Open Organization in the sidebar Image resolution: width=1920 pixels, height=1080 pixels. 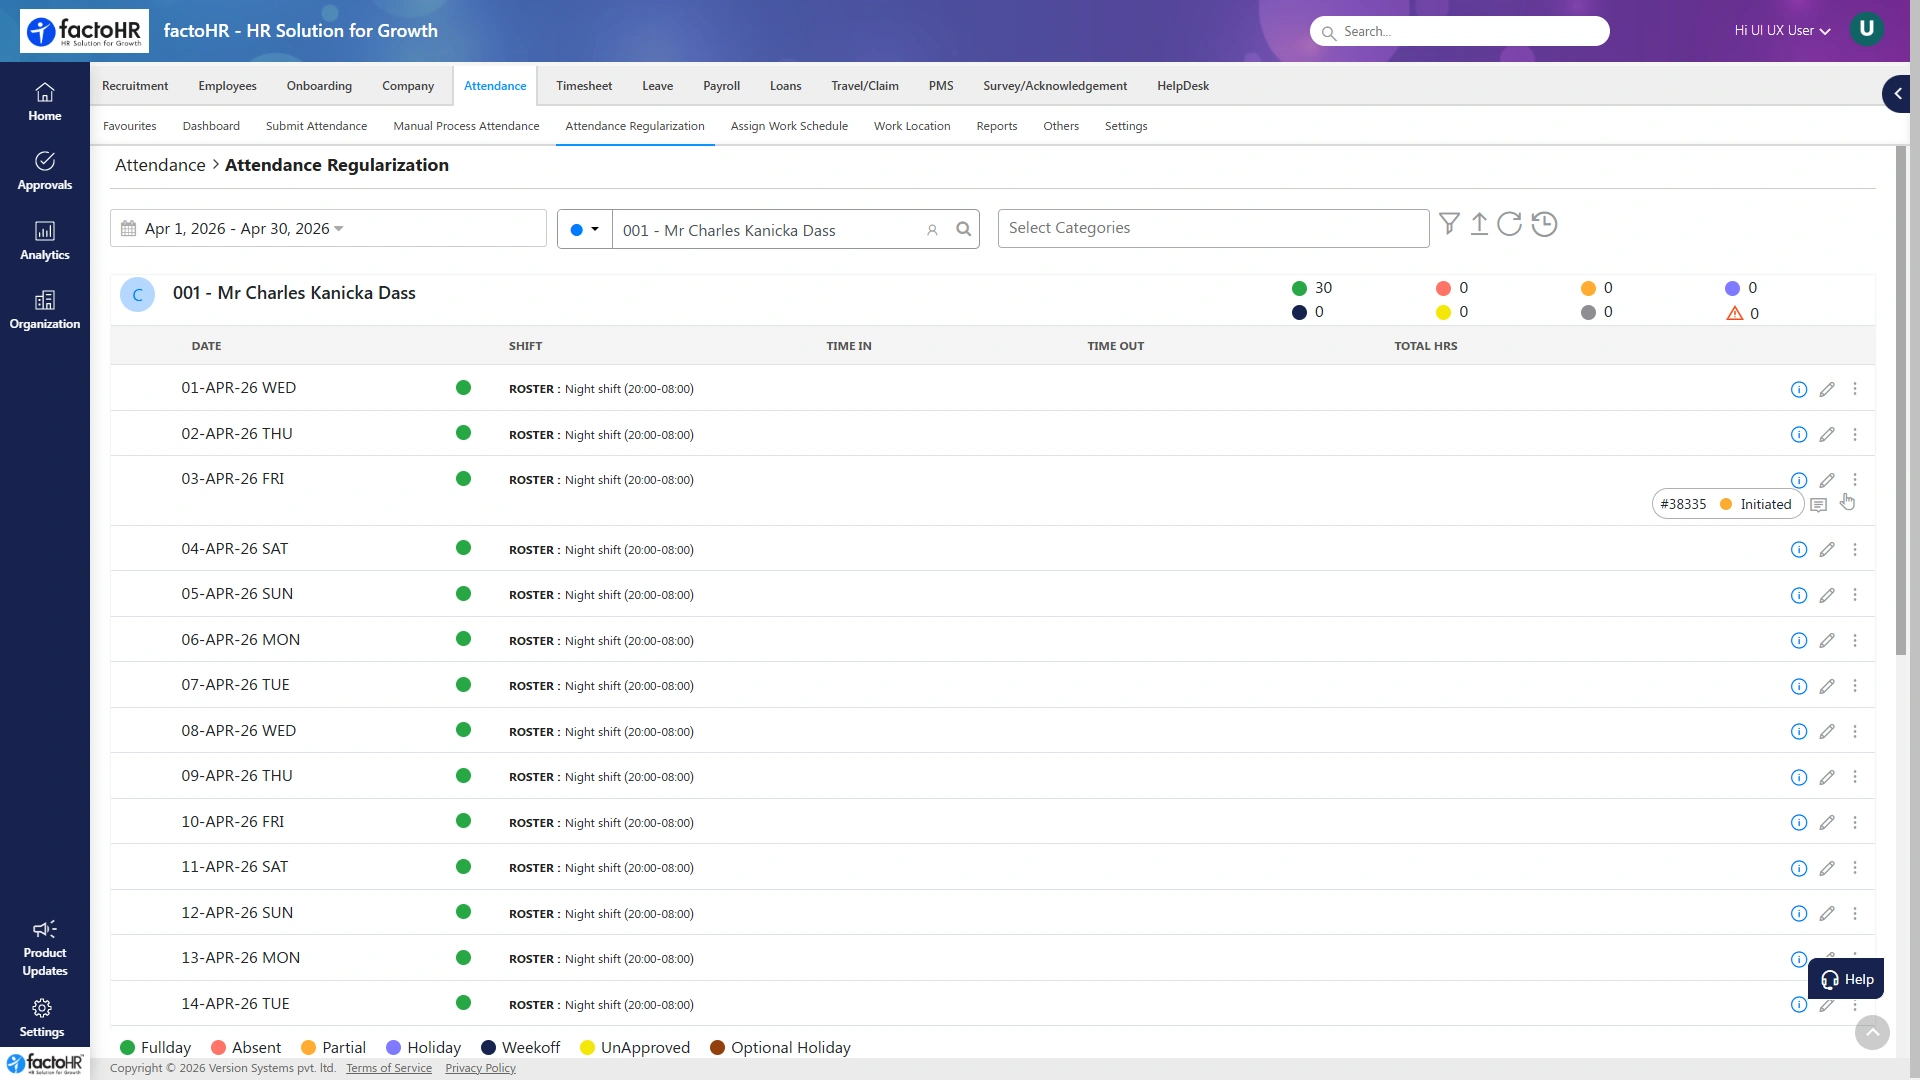coord(44,310)
